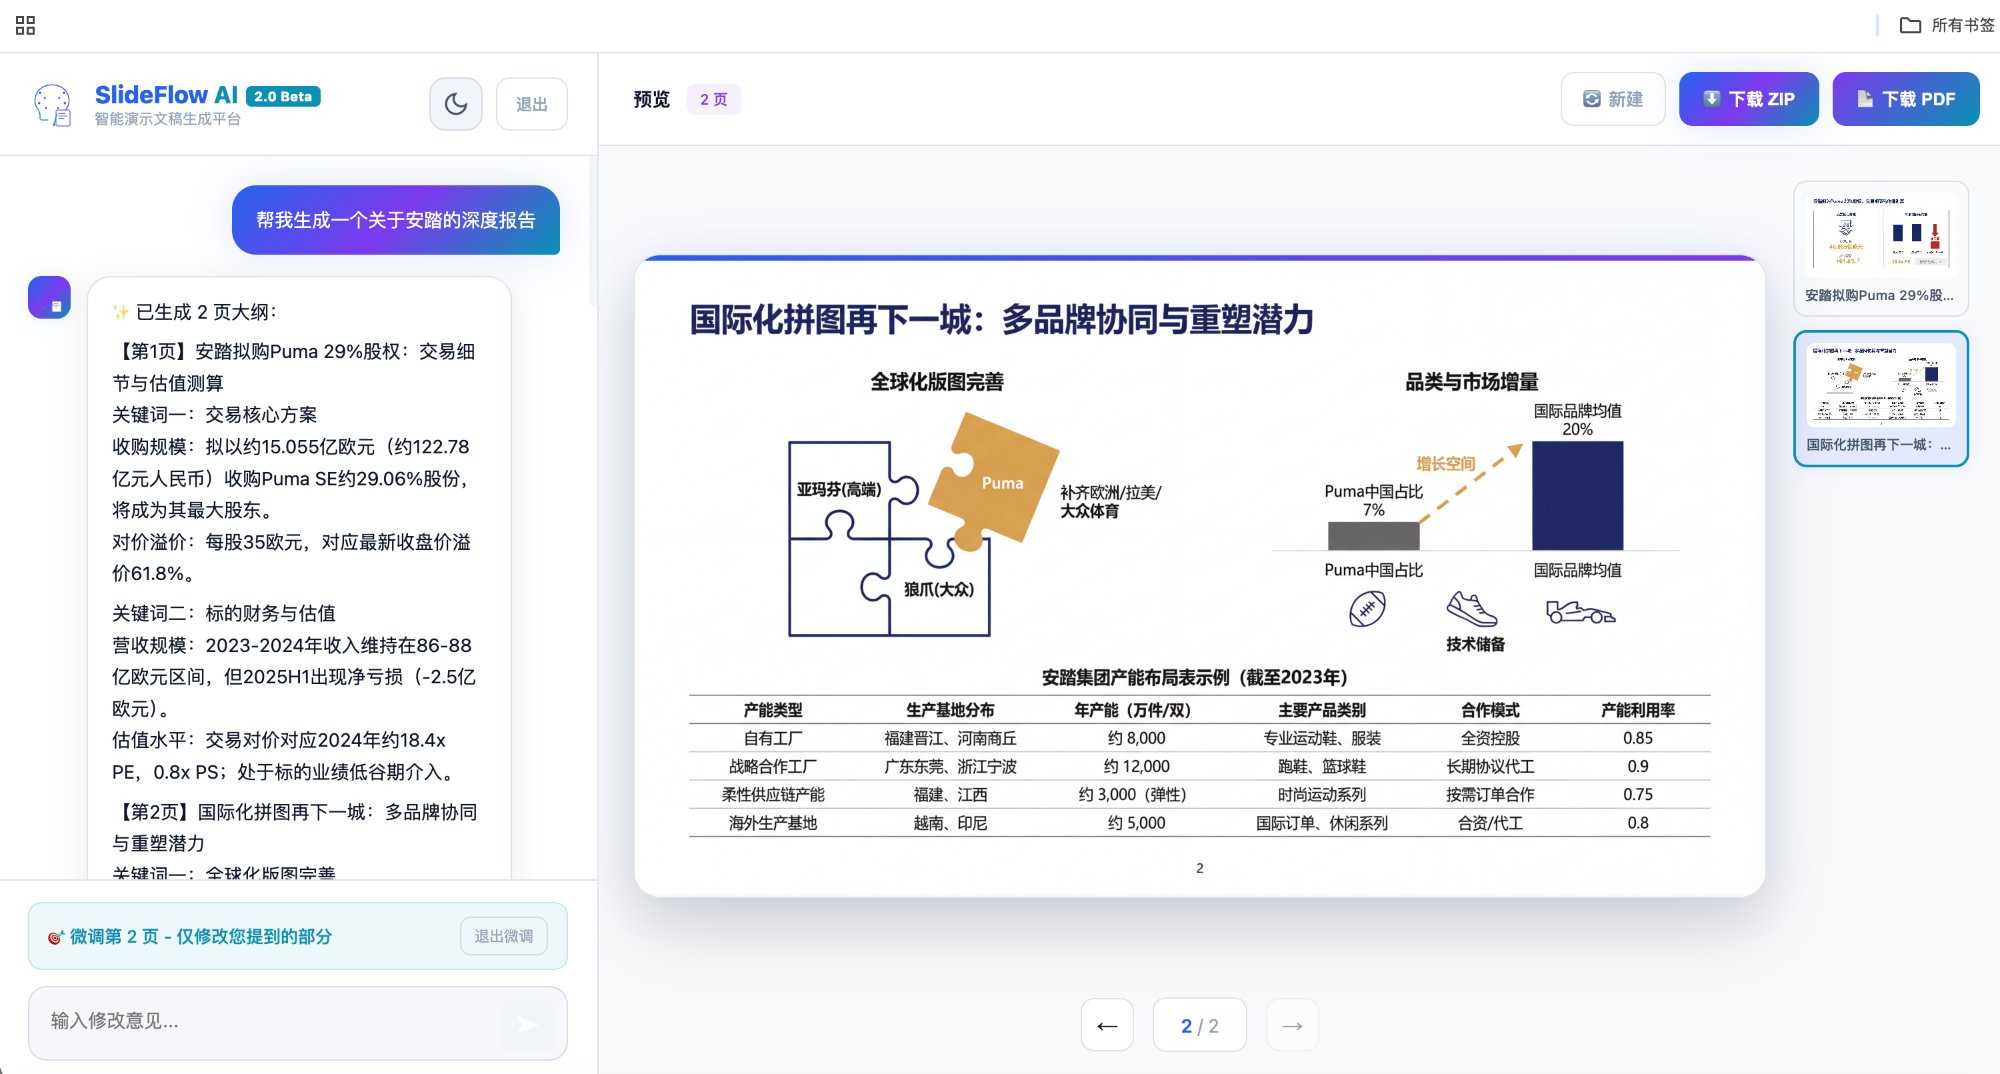Click the 2 / 2 page indicator
Image resolution: width=2000 pixels, height=1074 pixels.
tap(1199, 1025)
